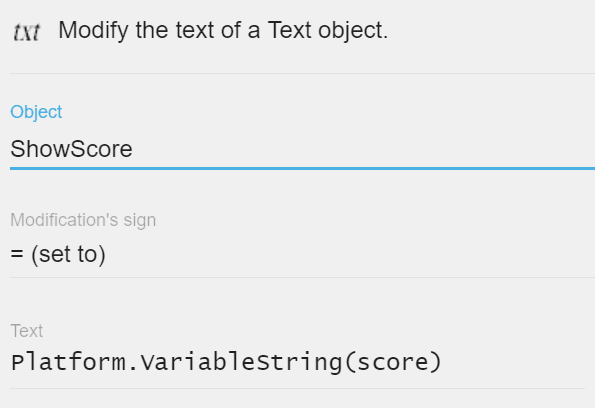
Task: Click the Modification's sign label
Action: pyautogui.click(x=83, y=220)
